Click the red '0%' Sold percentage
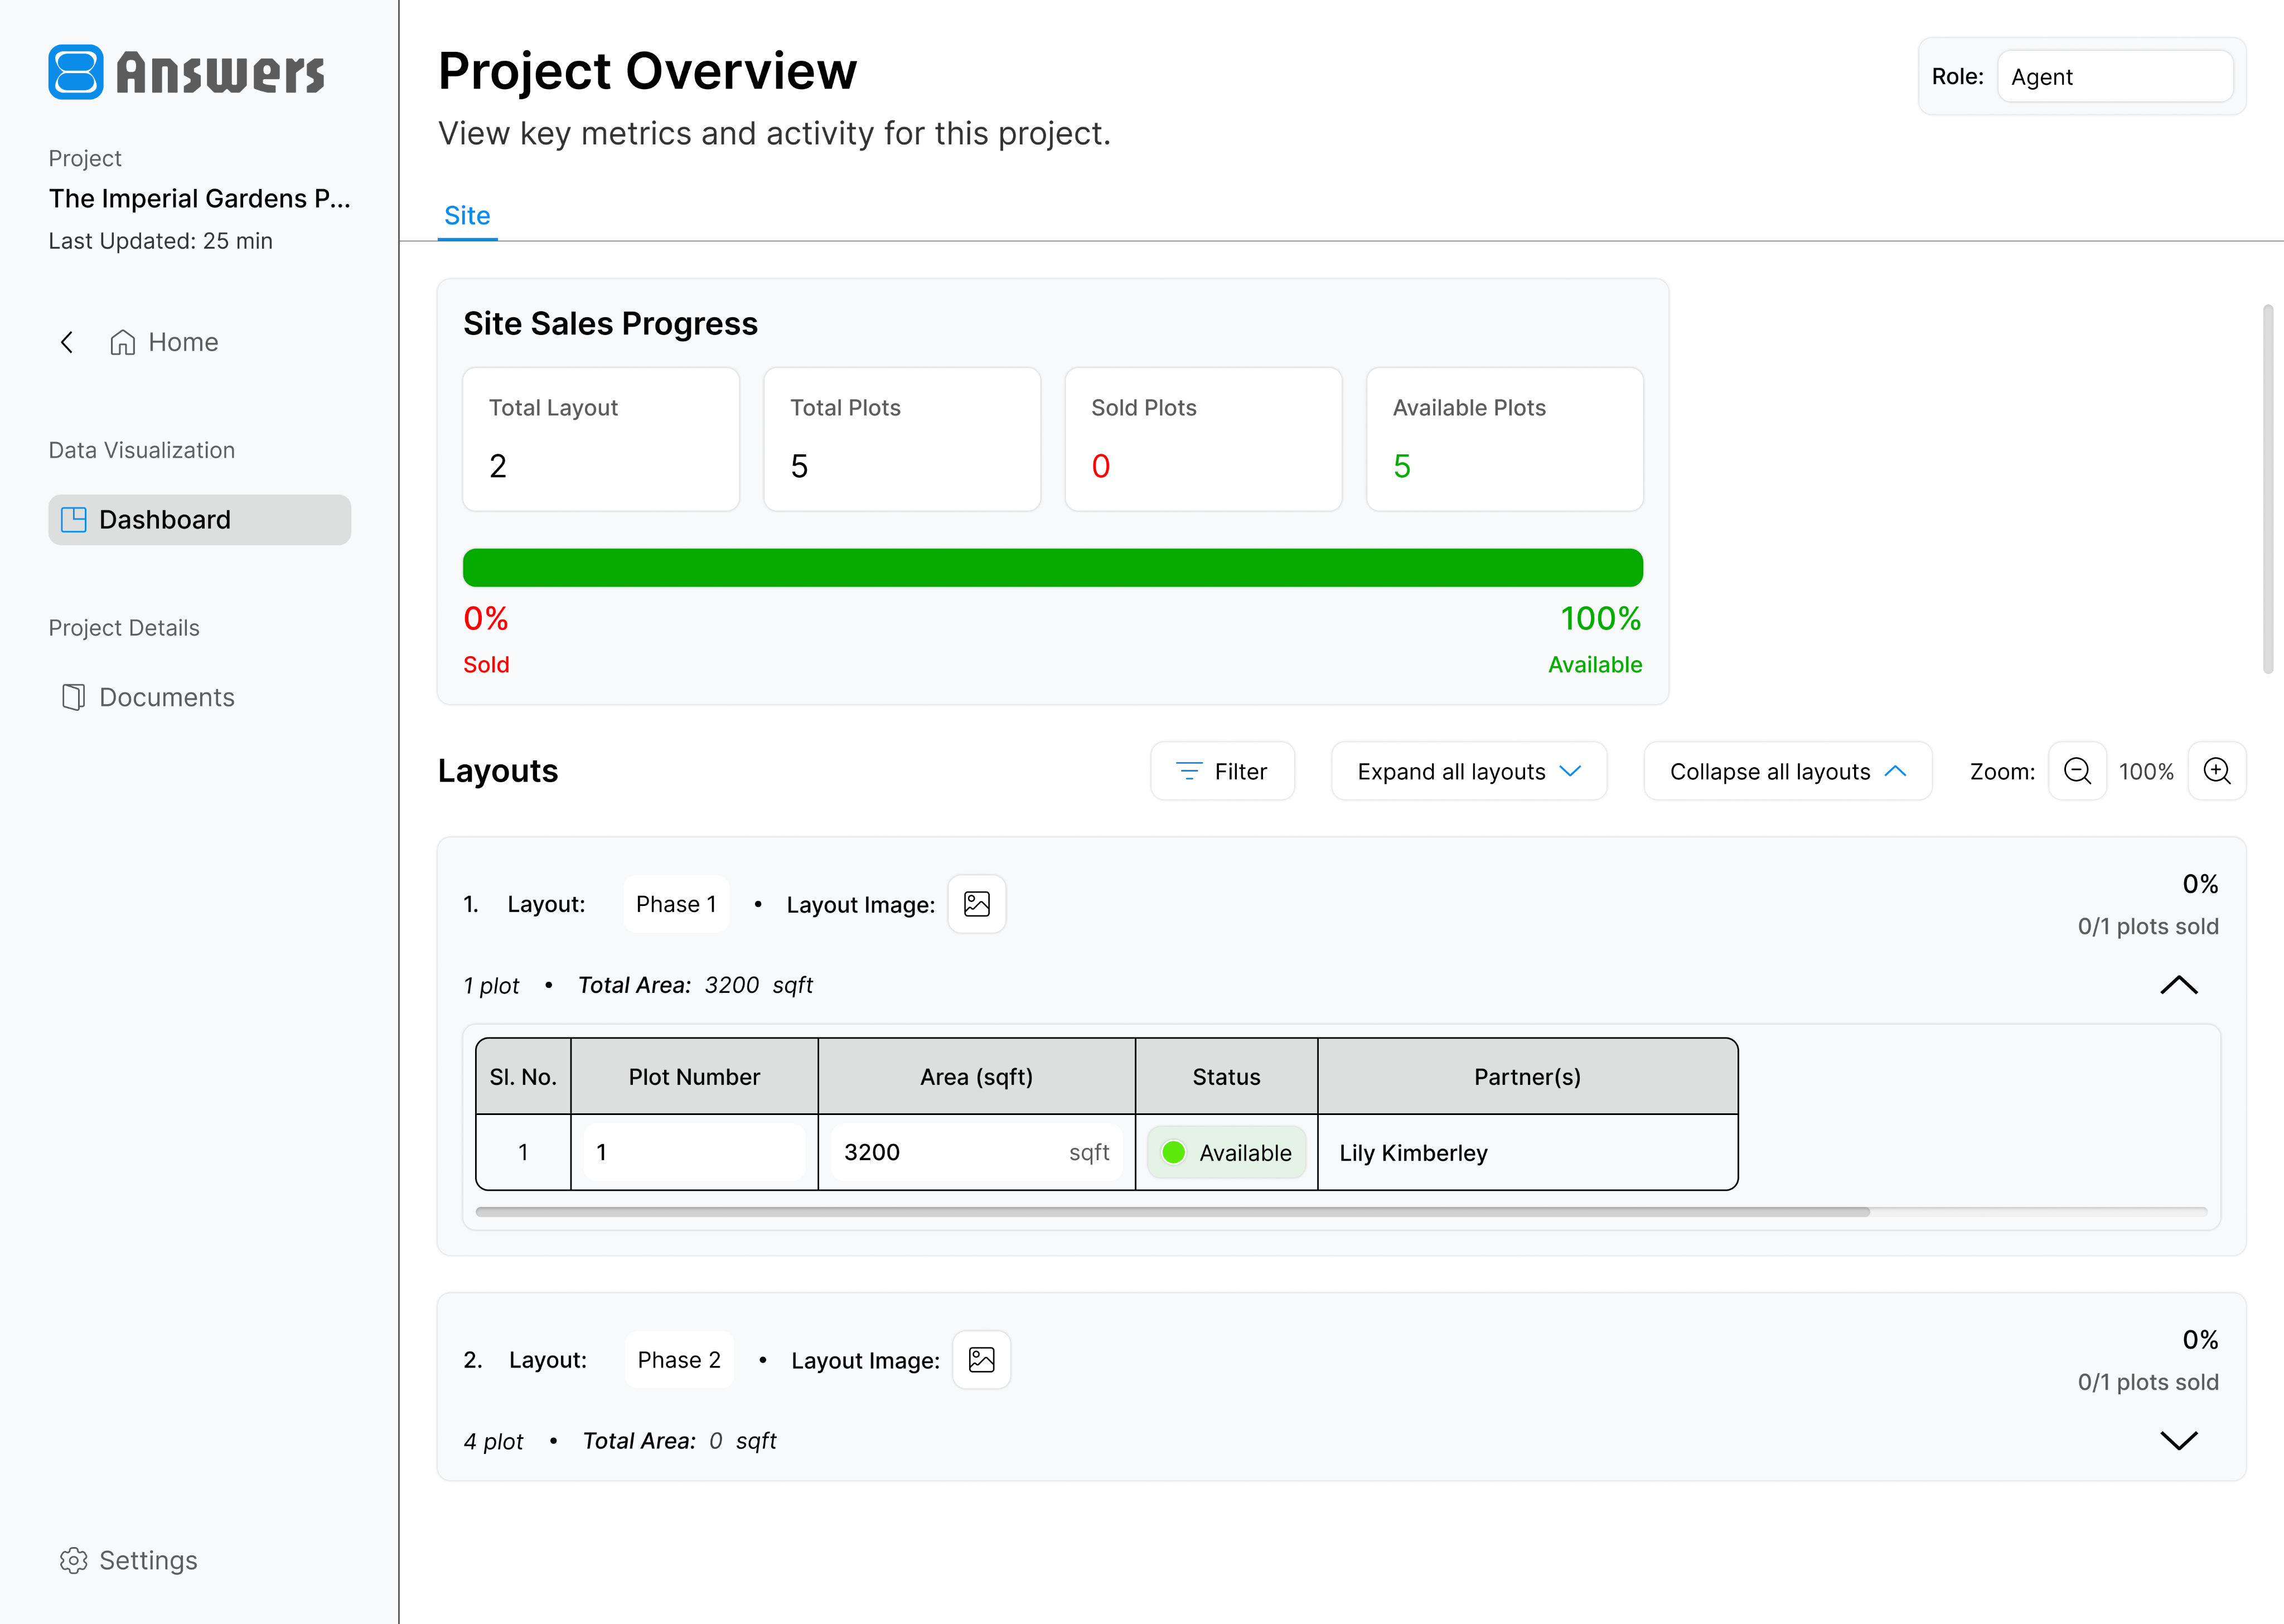Image resolution: width=2284 pixels, height=1624 pixels. pyautogui.click(x=486, y=619)
